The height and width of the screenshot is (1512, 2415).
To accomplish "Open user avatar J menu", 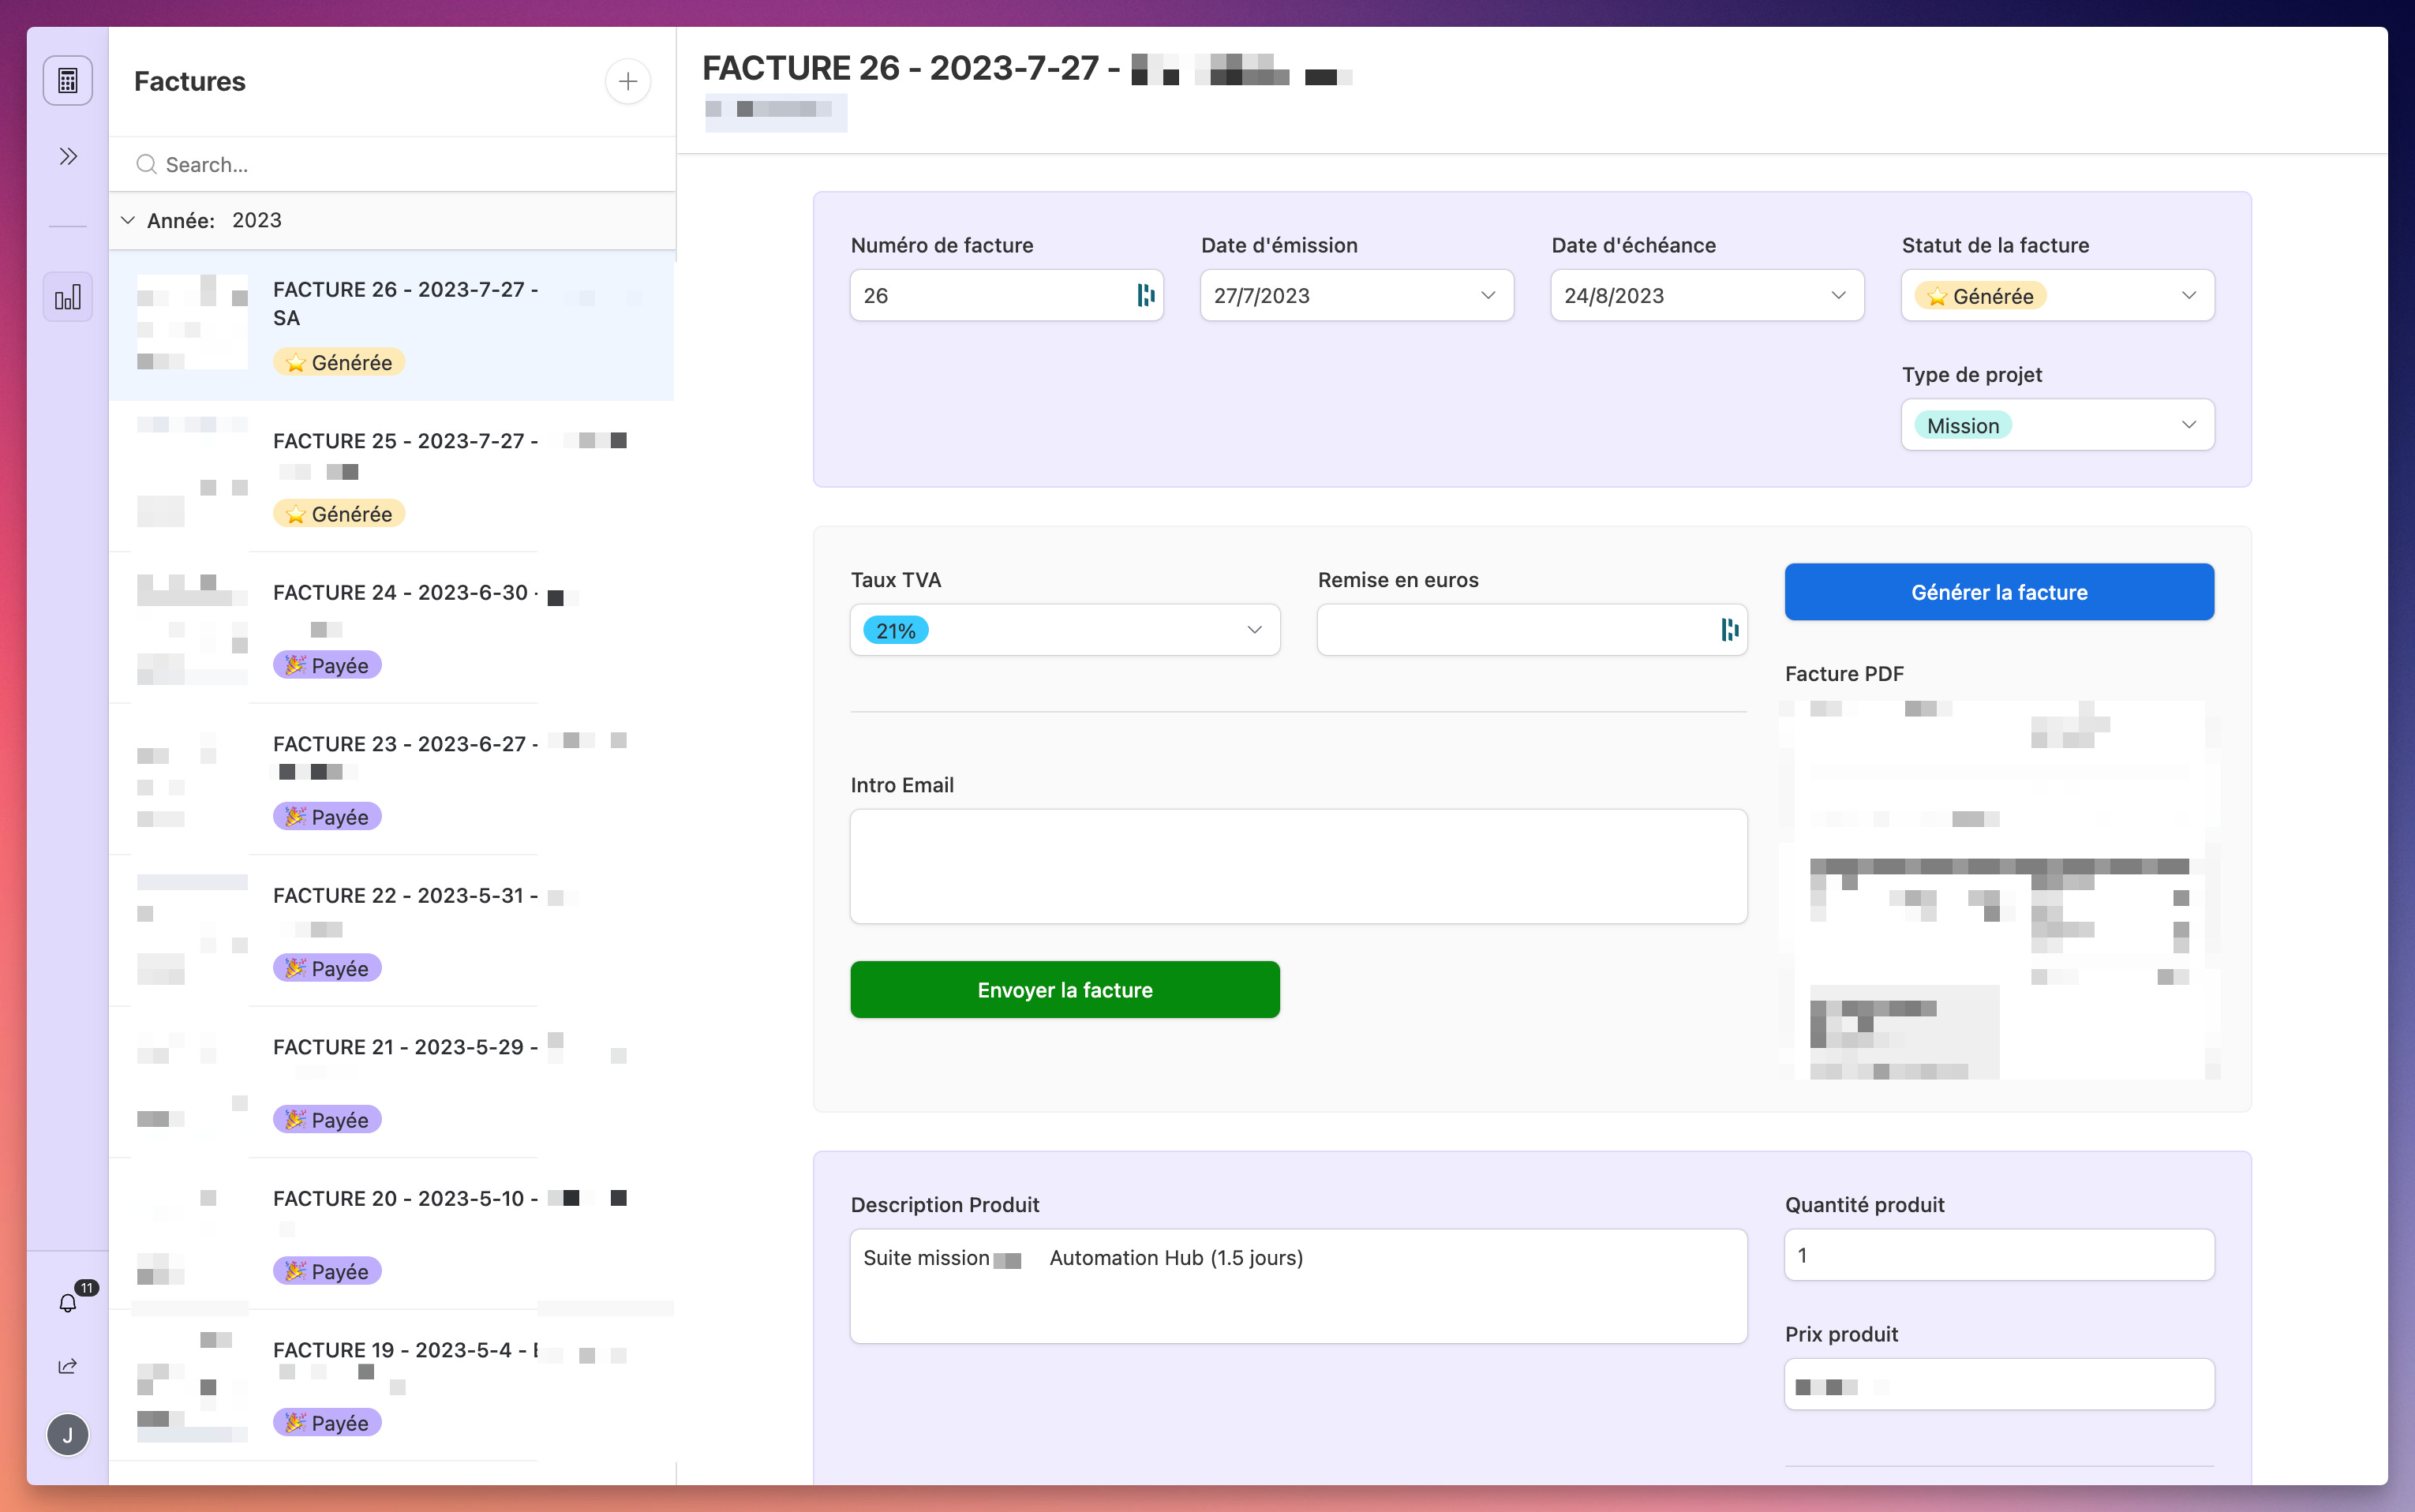I will tap(67, 1435).
